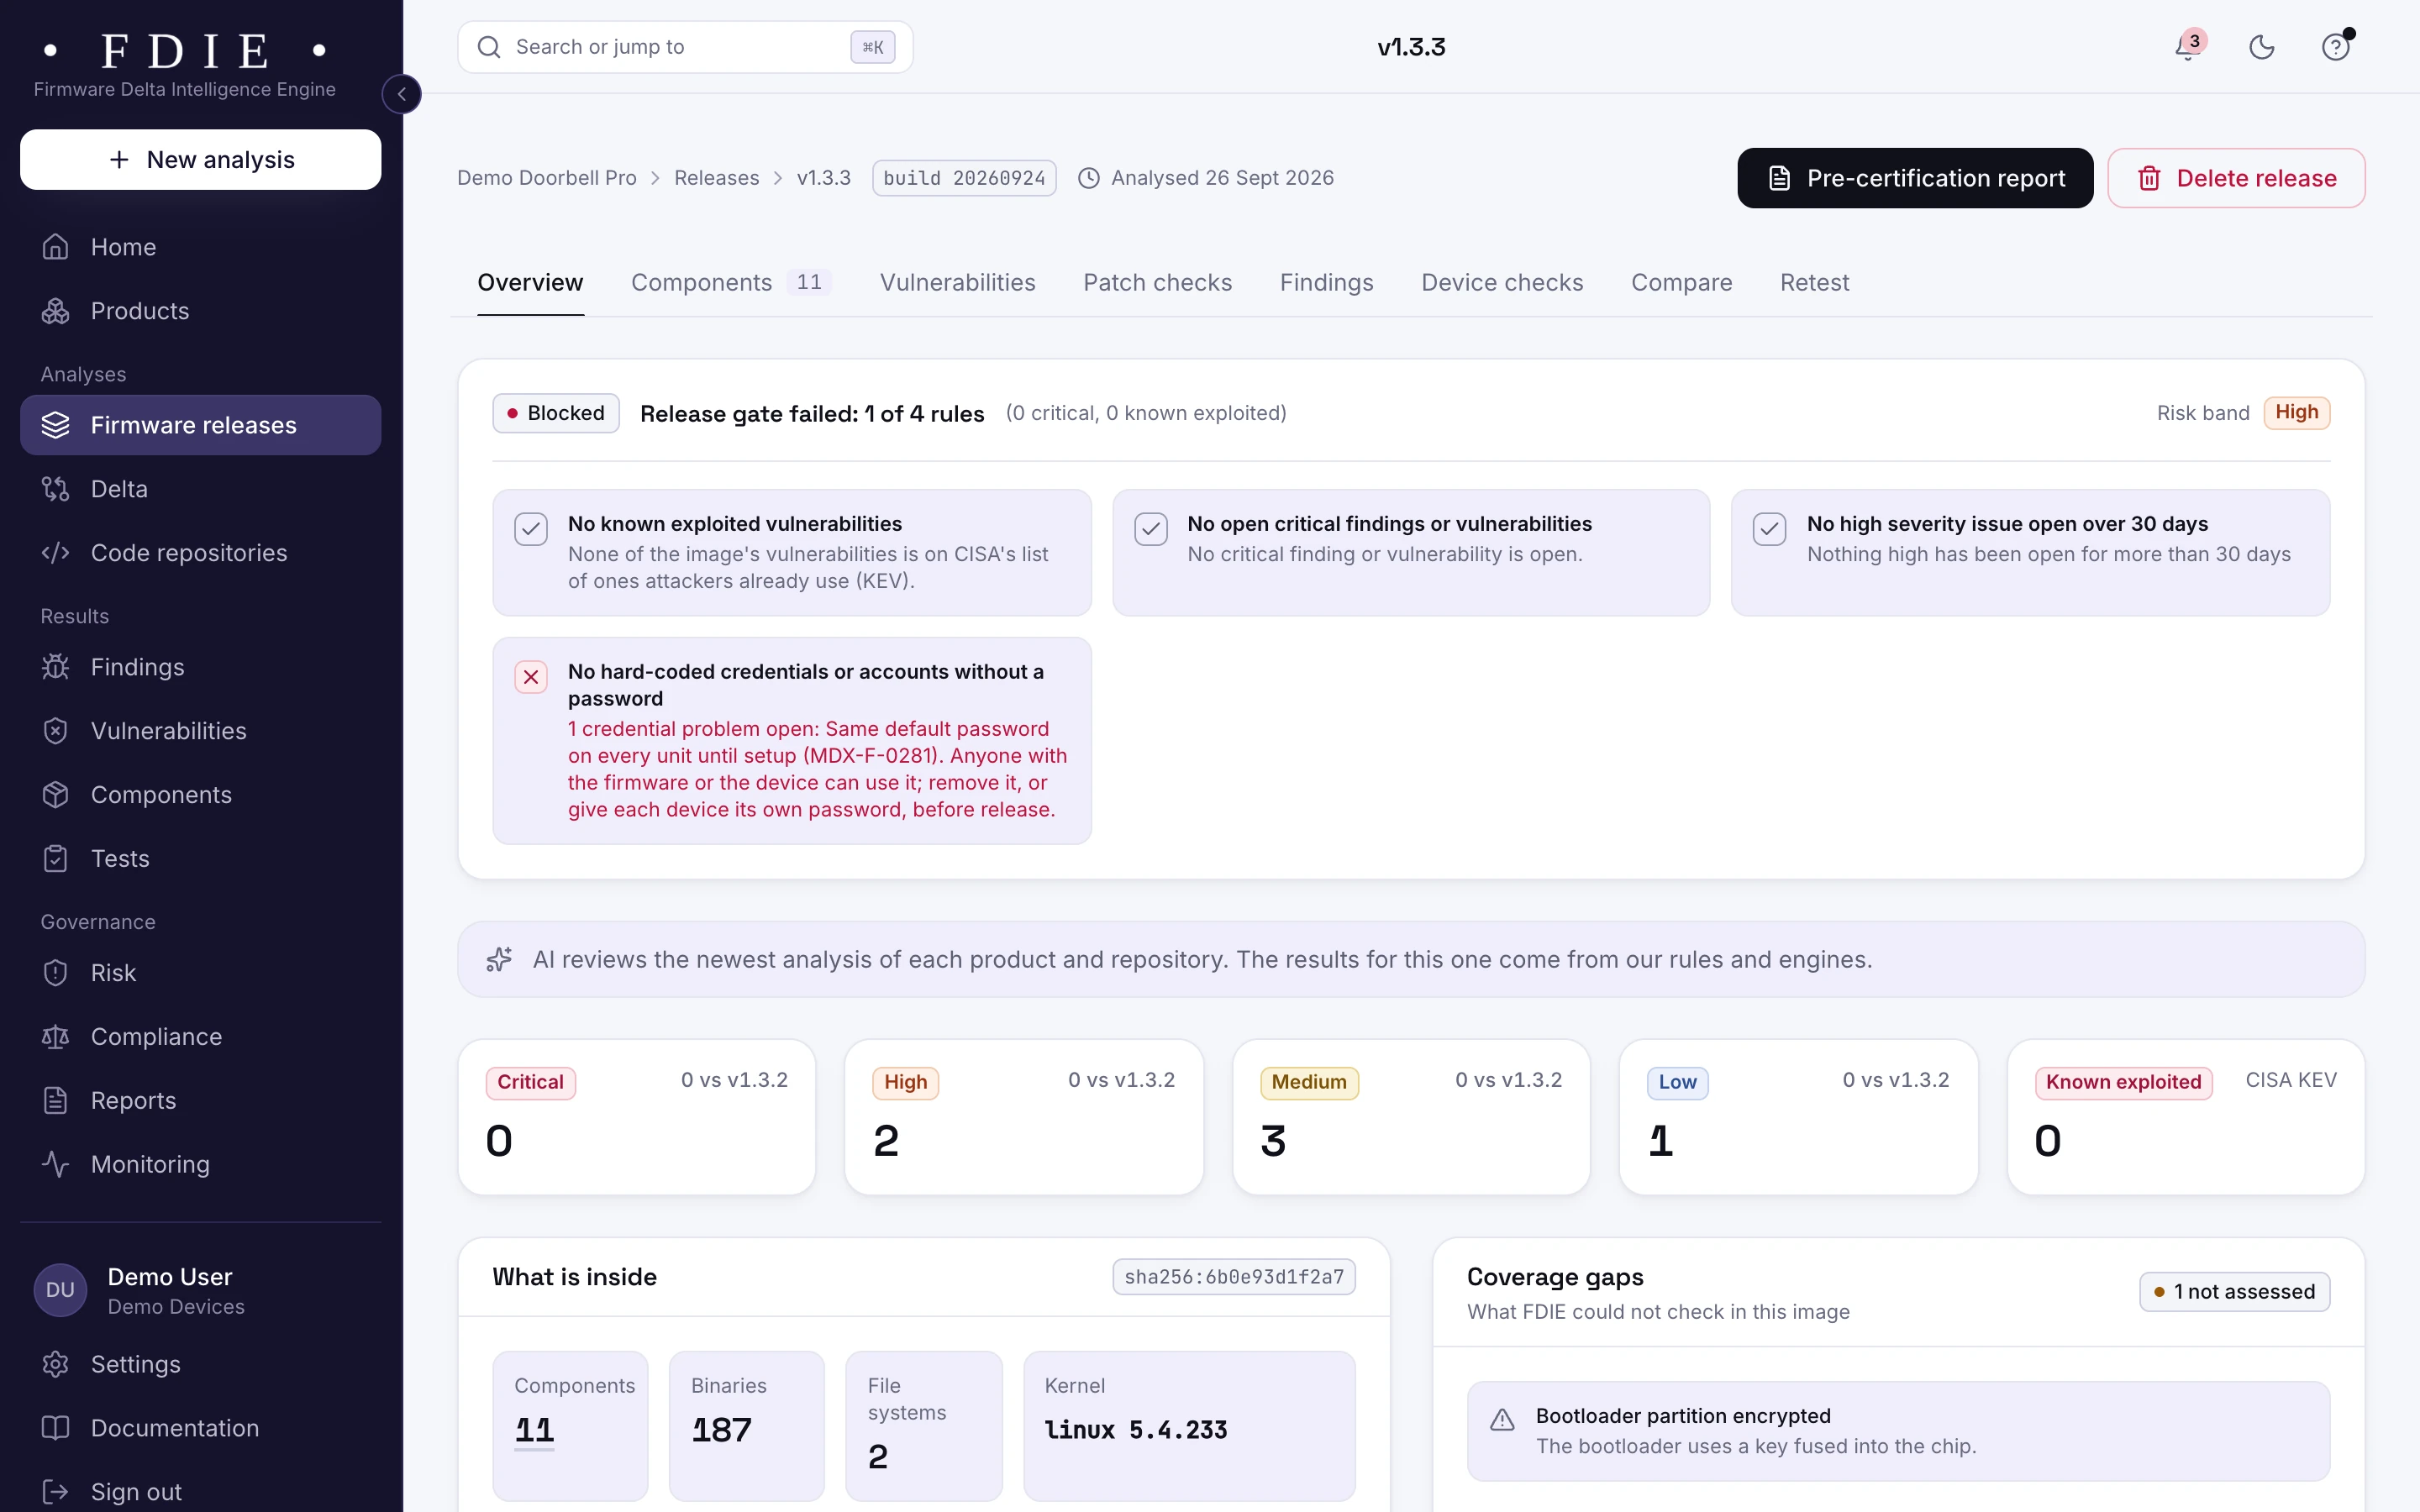2420x1512 pixels.
Task: Click the High severity count card
Action: [1023, 1117]
